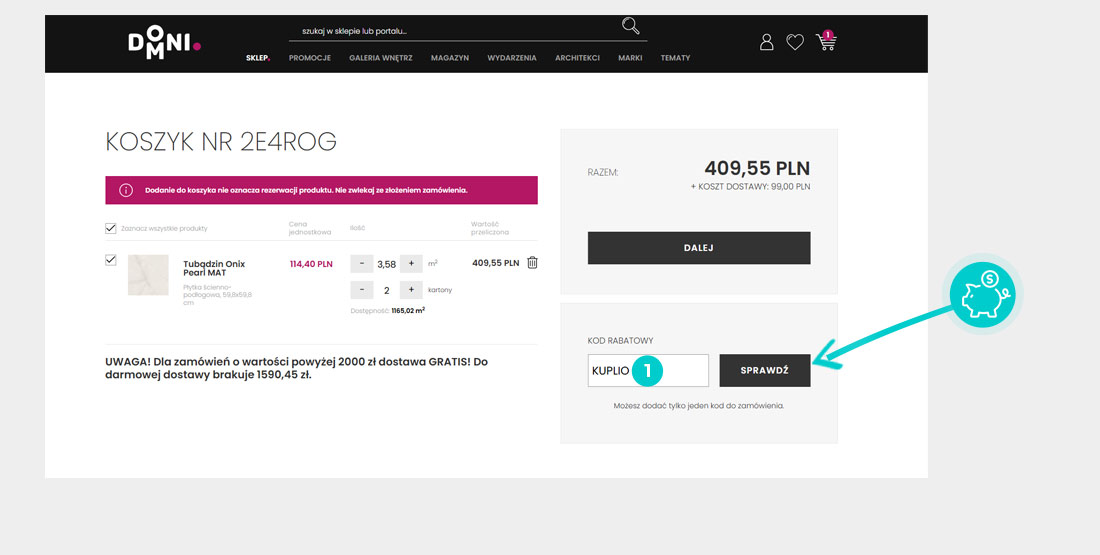
Task: Click the Domni logo in header
Action: [x=164, y=42]
